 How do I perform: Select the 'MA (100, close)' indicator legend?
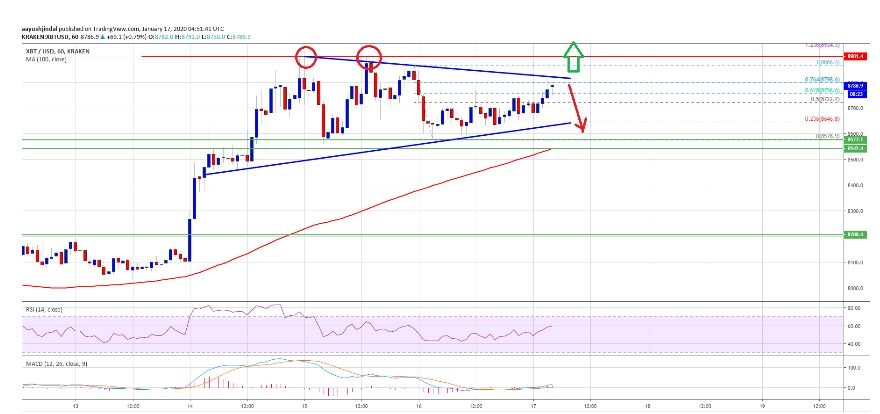click(x=44, y=58)
